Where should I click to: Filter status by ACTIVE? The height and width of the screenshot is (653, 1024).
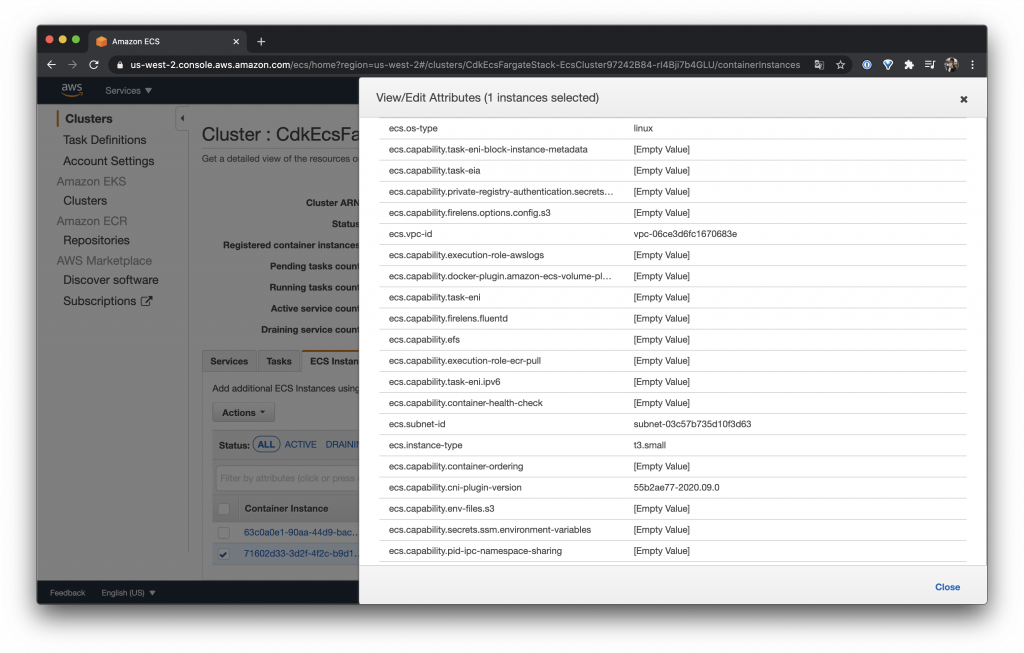[300, 445]
